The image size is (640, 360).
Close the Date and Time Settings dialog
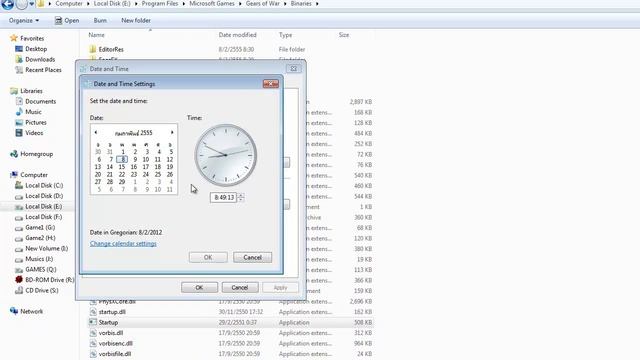click(x=271, y=84)
